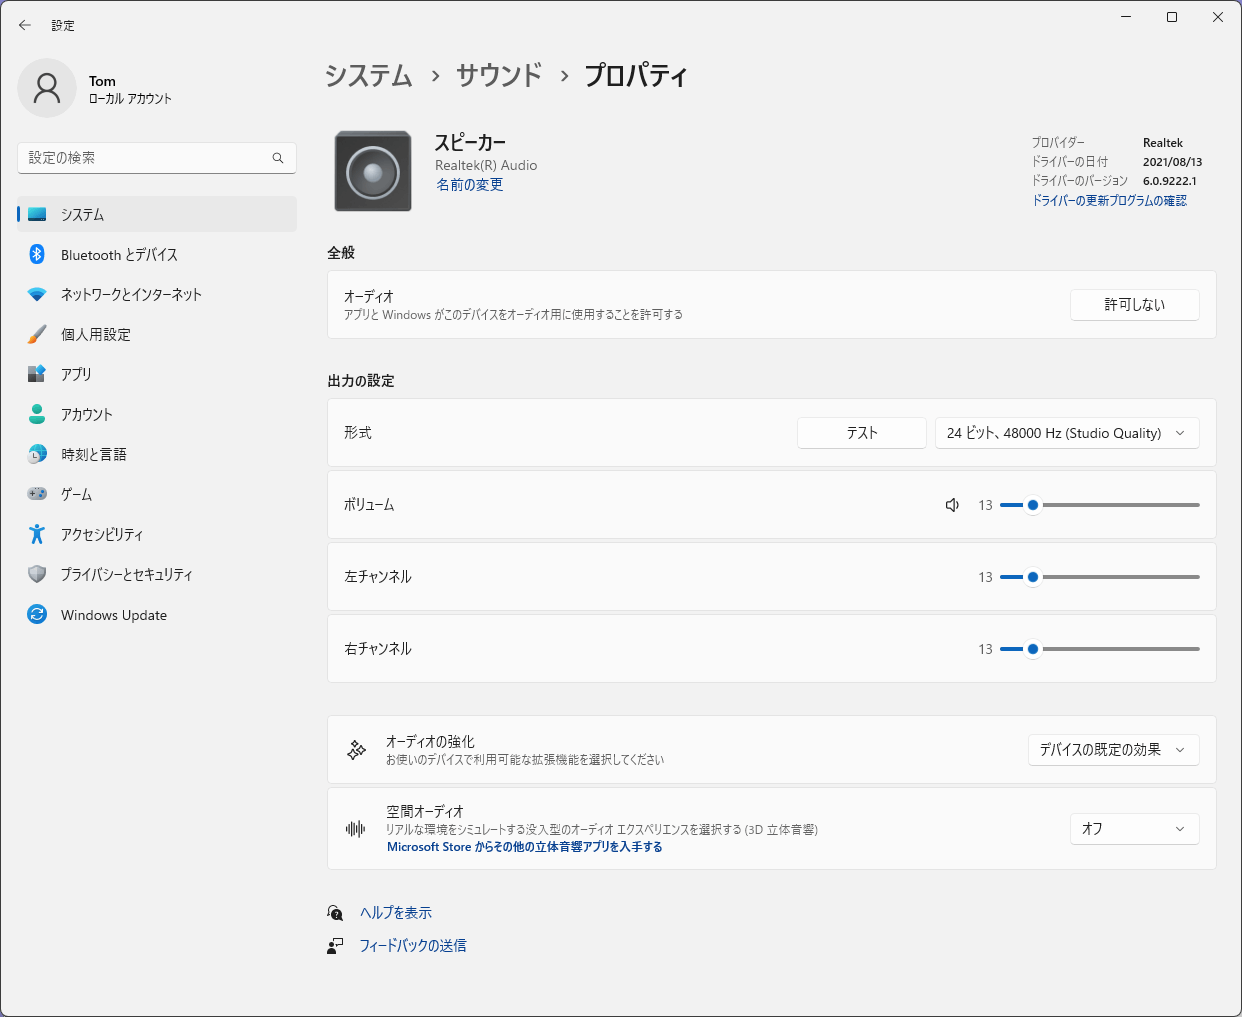Click ドライバーの更新プログラムの確認 link

tap(1109, 200)
